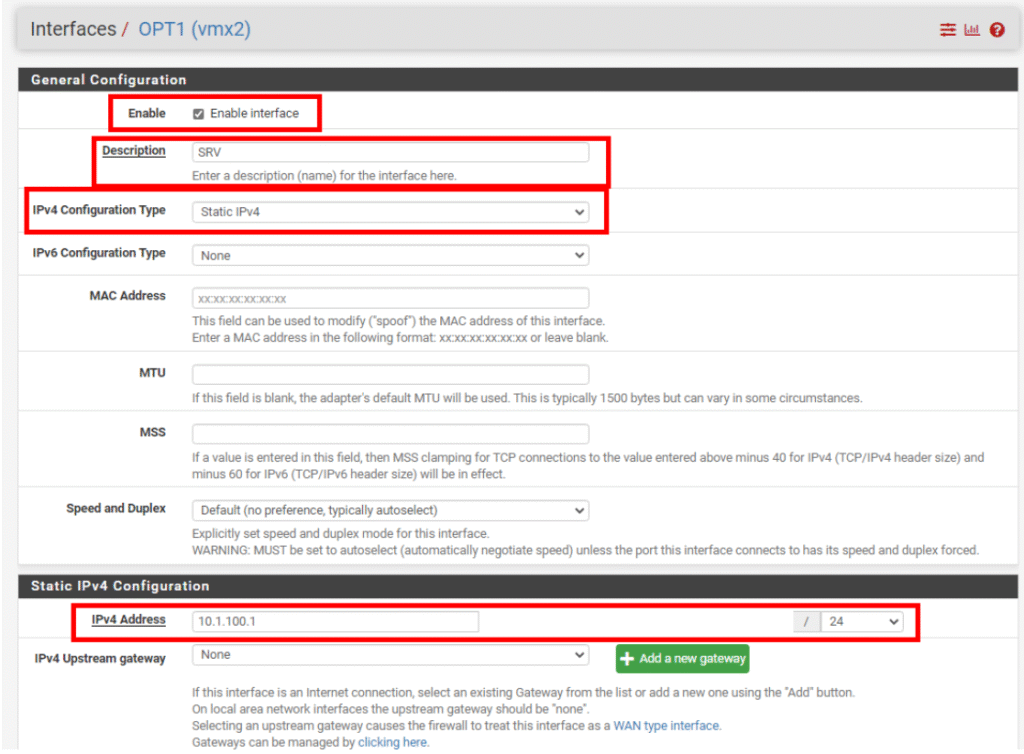
Task: Toggle the Enable interface checkbox
Action: (199, 114)
